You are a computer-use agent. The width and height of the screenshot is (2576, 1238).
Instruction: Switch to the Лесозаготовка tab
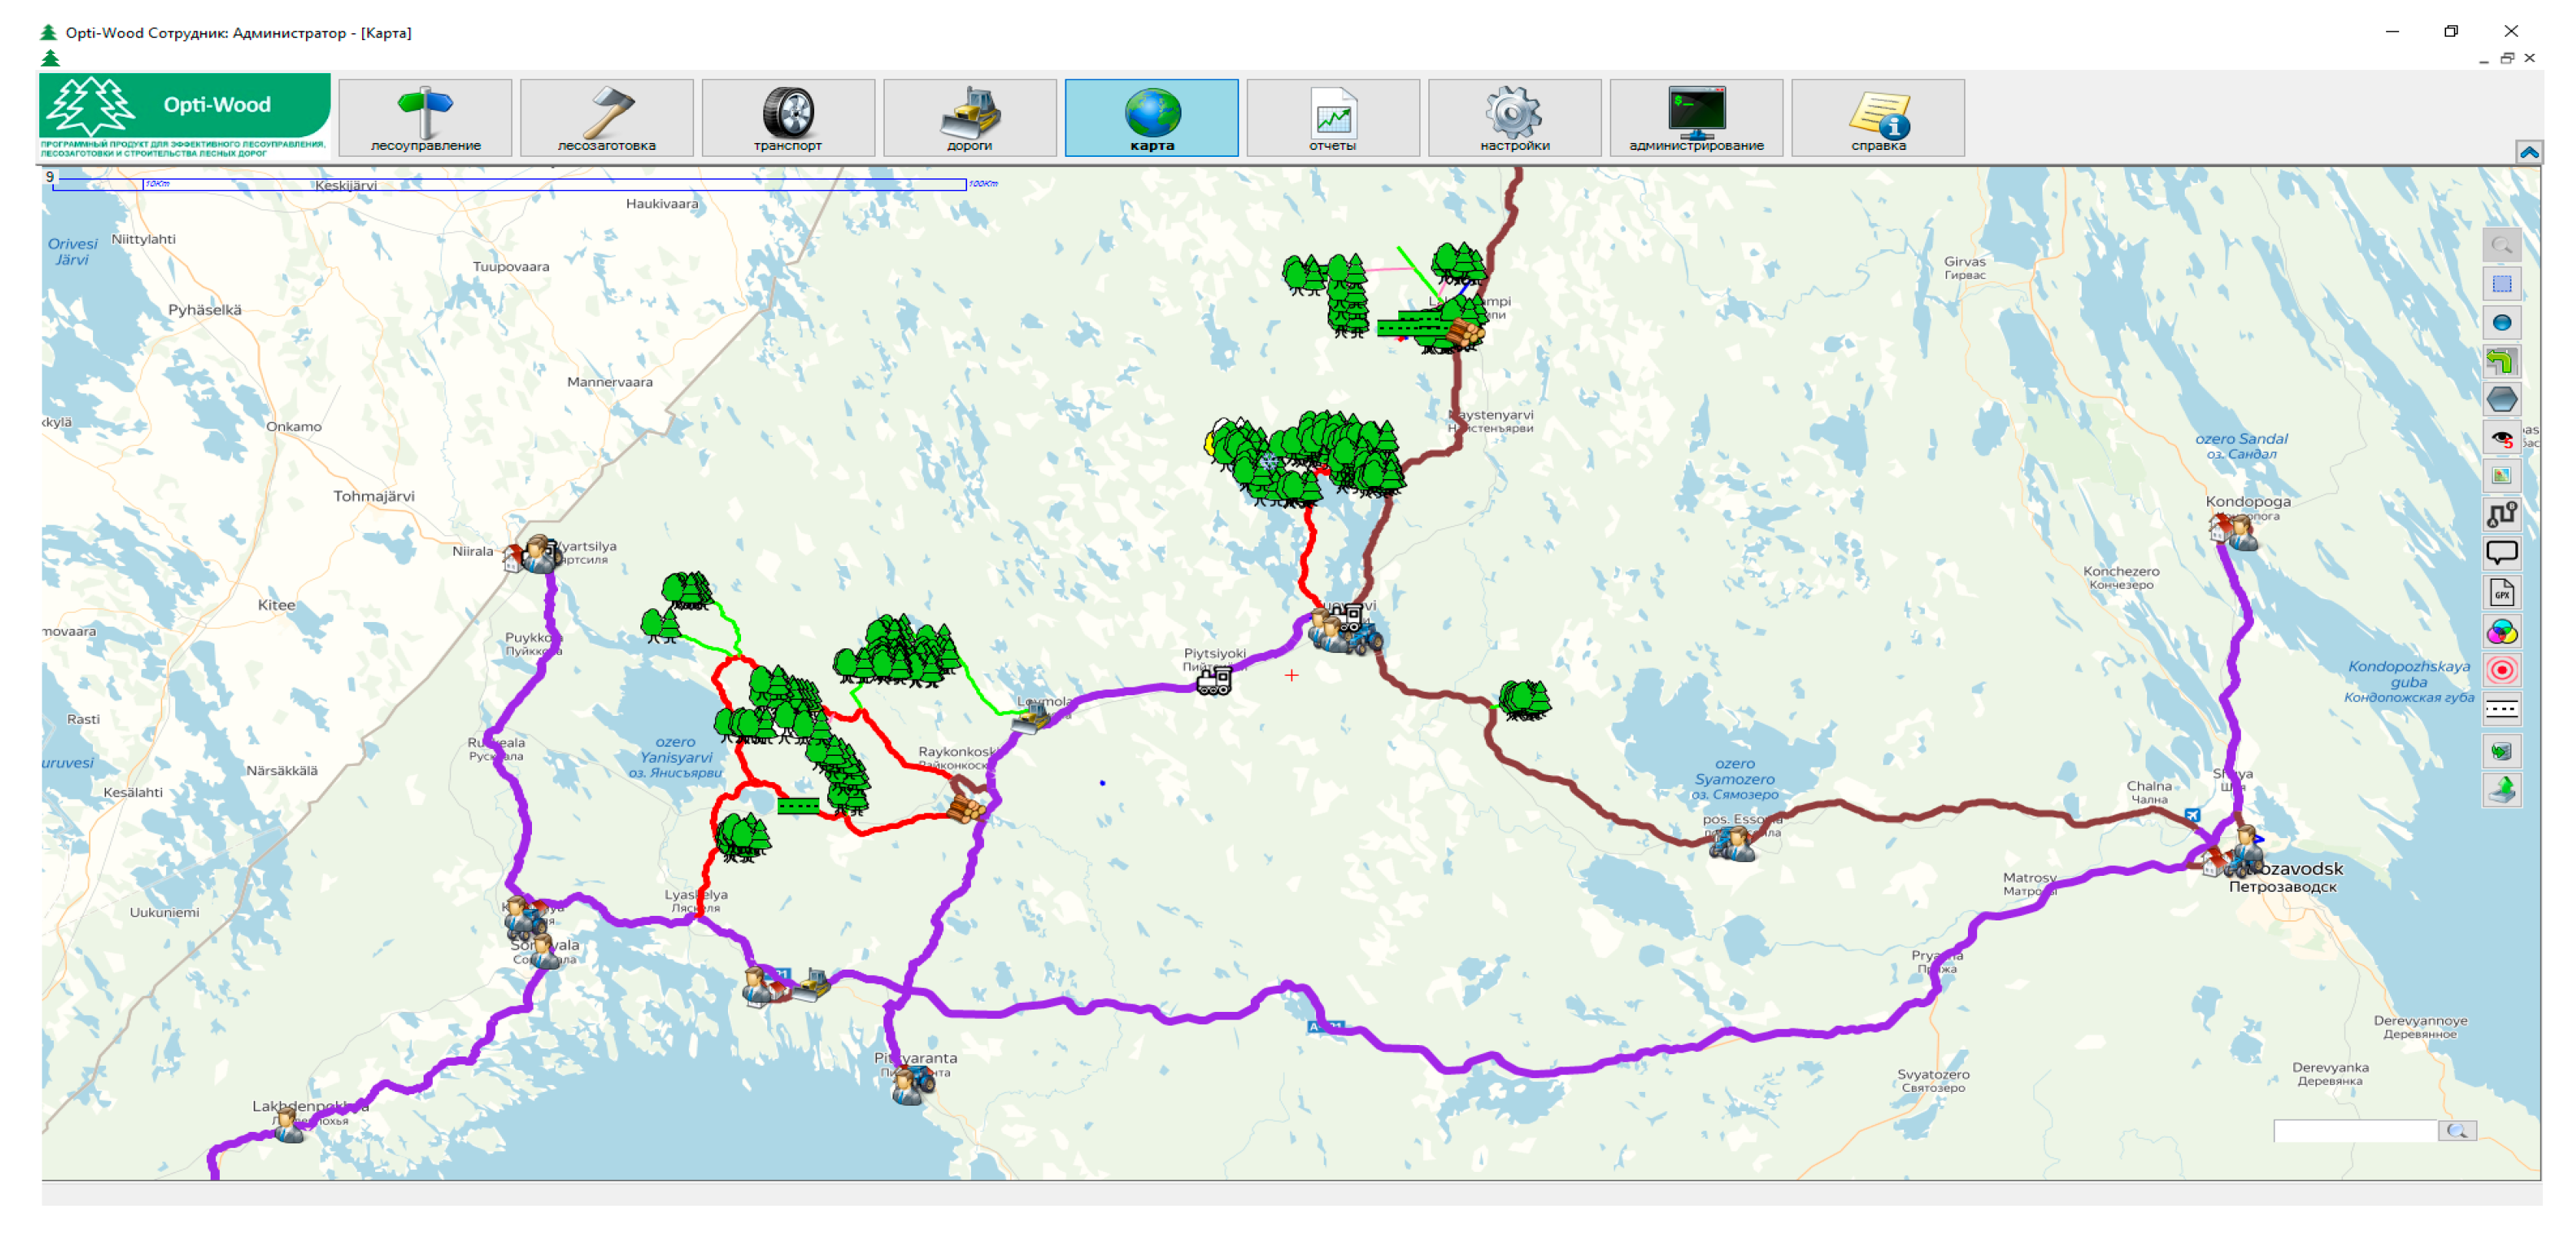[x=606, y=118]
